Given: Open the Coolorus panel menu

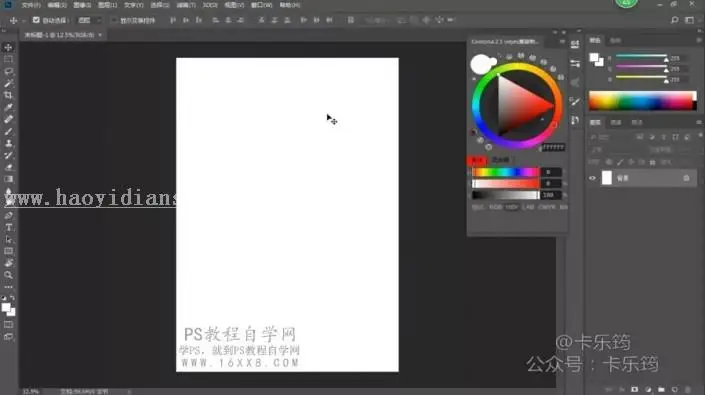Looking at the screenshot, I should point(562,41).
